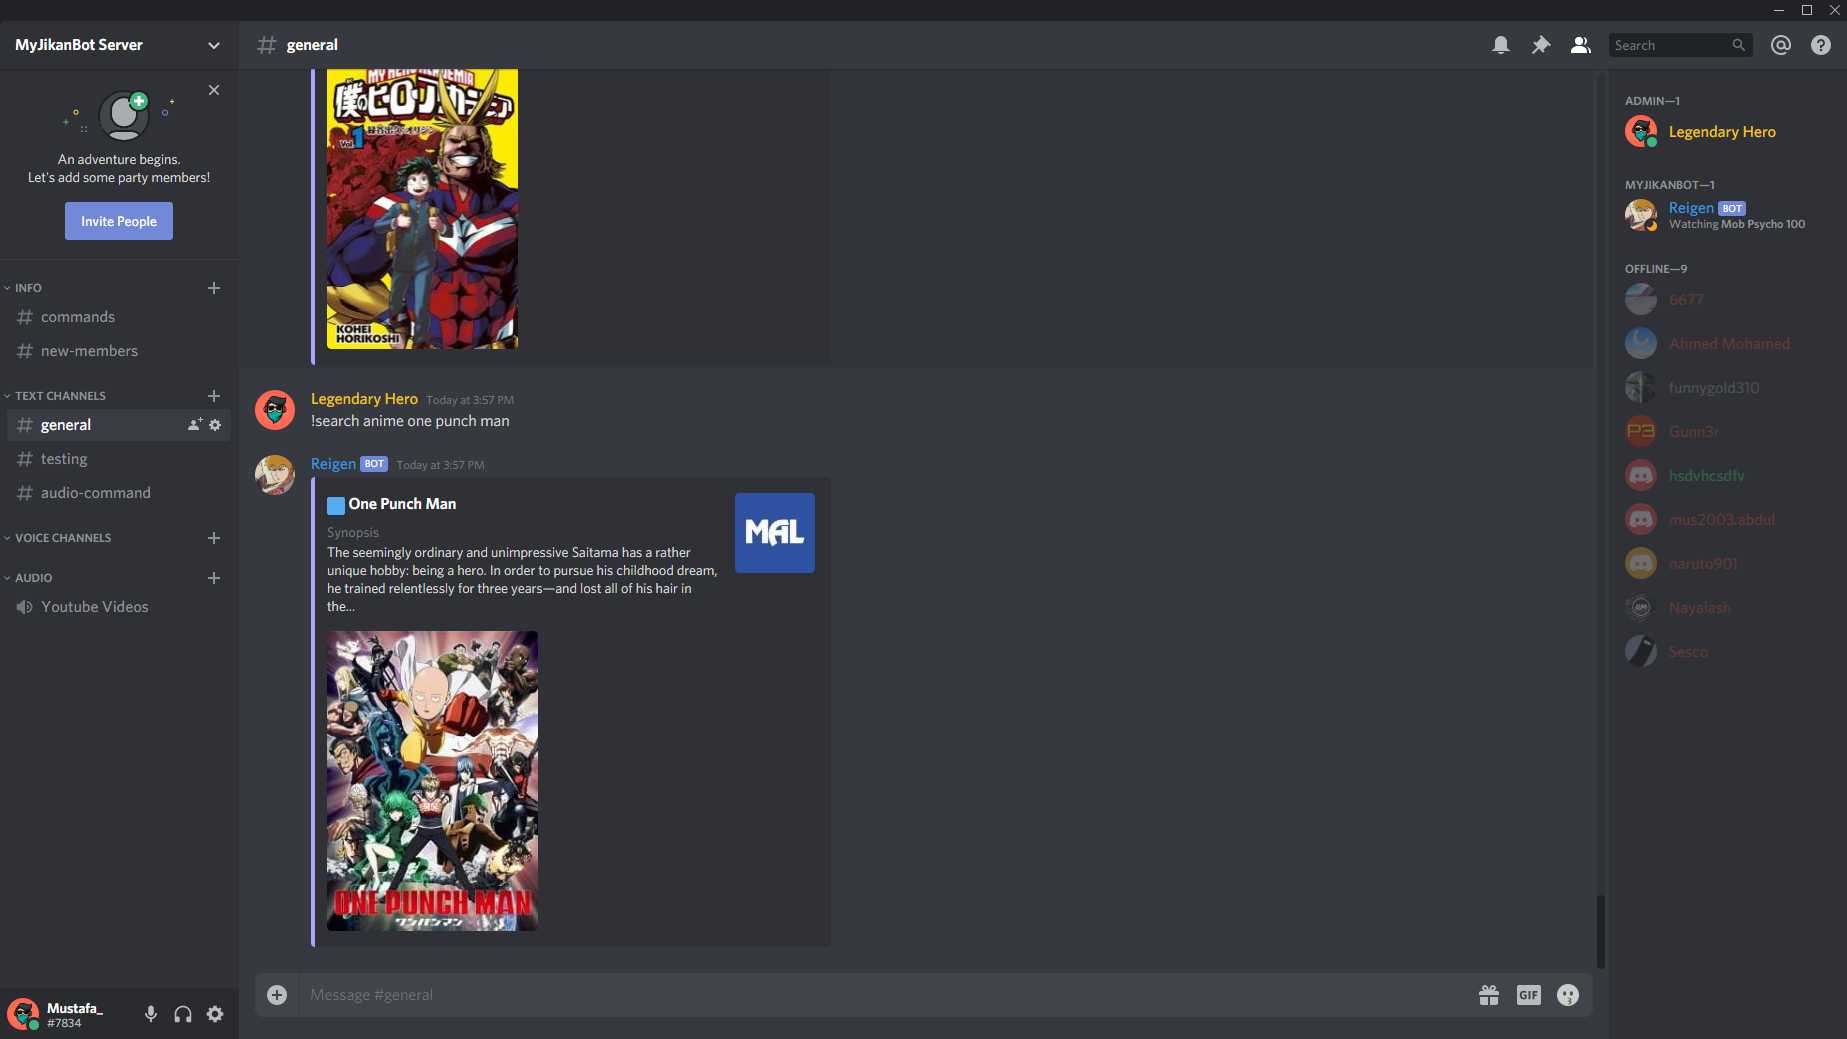Create channel in AUDIO category
1847x1039 pixels.
pos(213,578)
